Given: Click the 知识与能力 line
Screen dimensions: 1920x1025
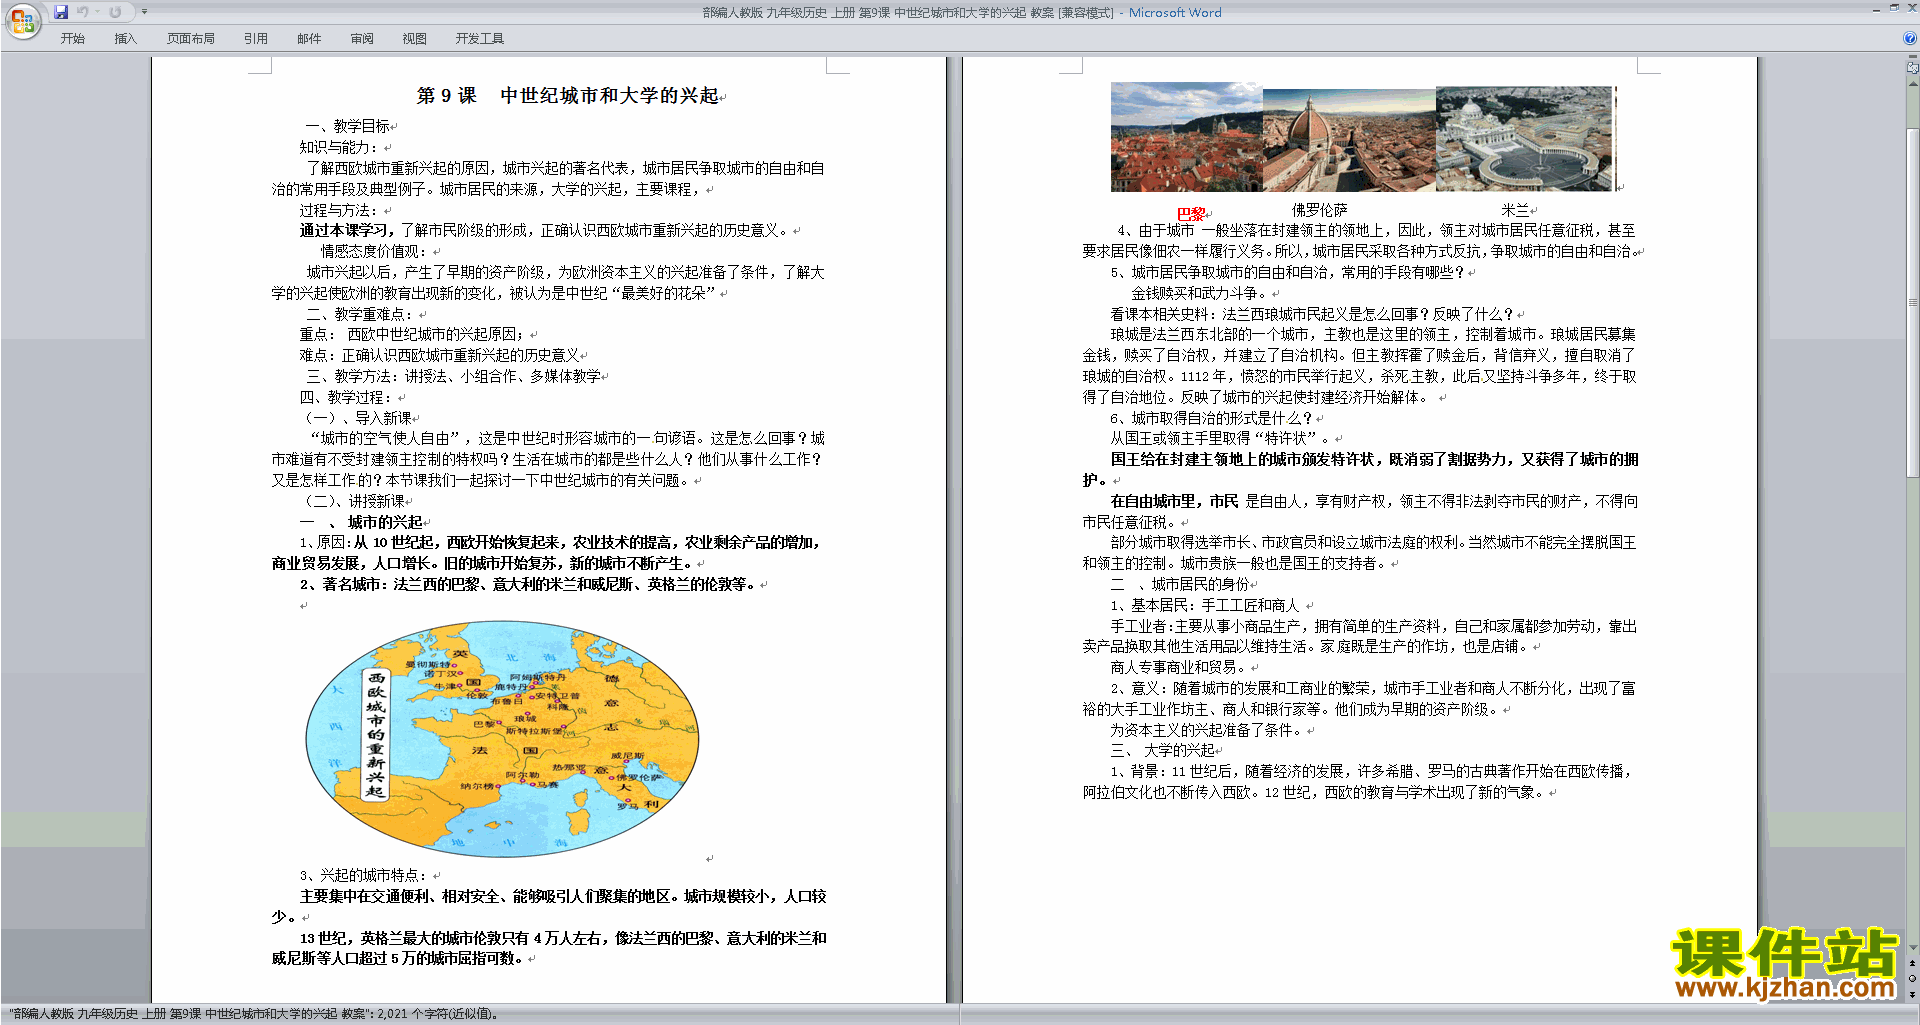Looking at the screenshot, I should click(339, 147).
